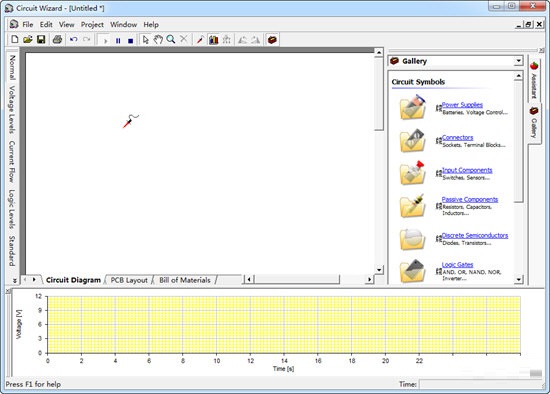The height and width of the screenshot is (394, 550).
Task: Stop the simulation with the square button
Action: coord(130,40)
